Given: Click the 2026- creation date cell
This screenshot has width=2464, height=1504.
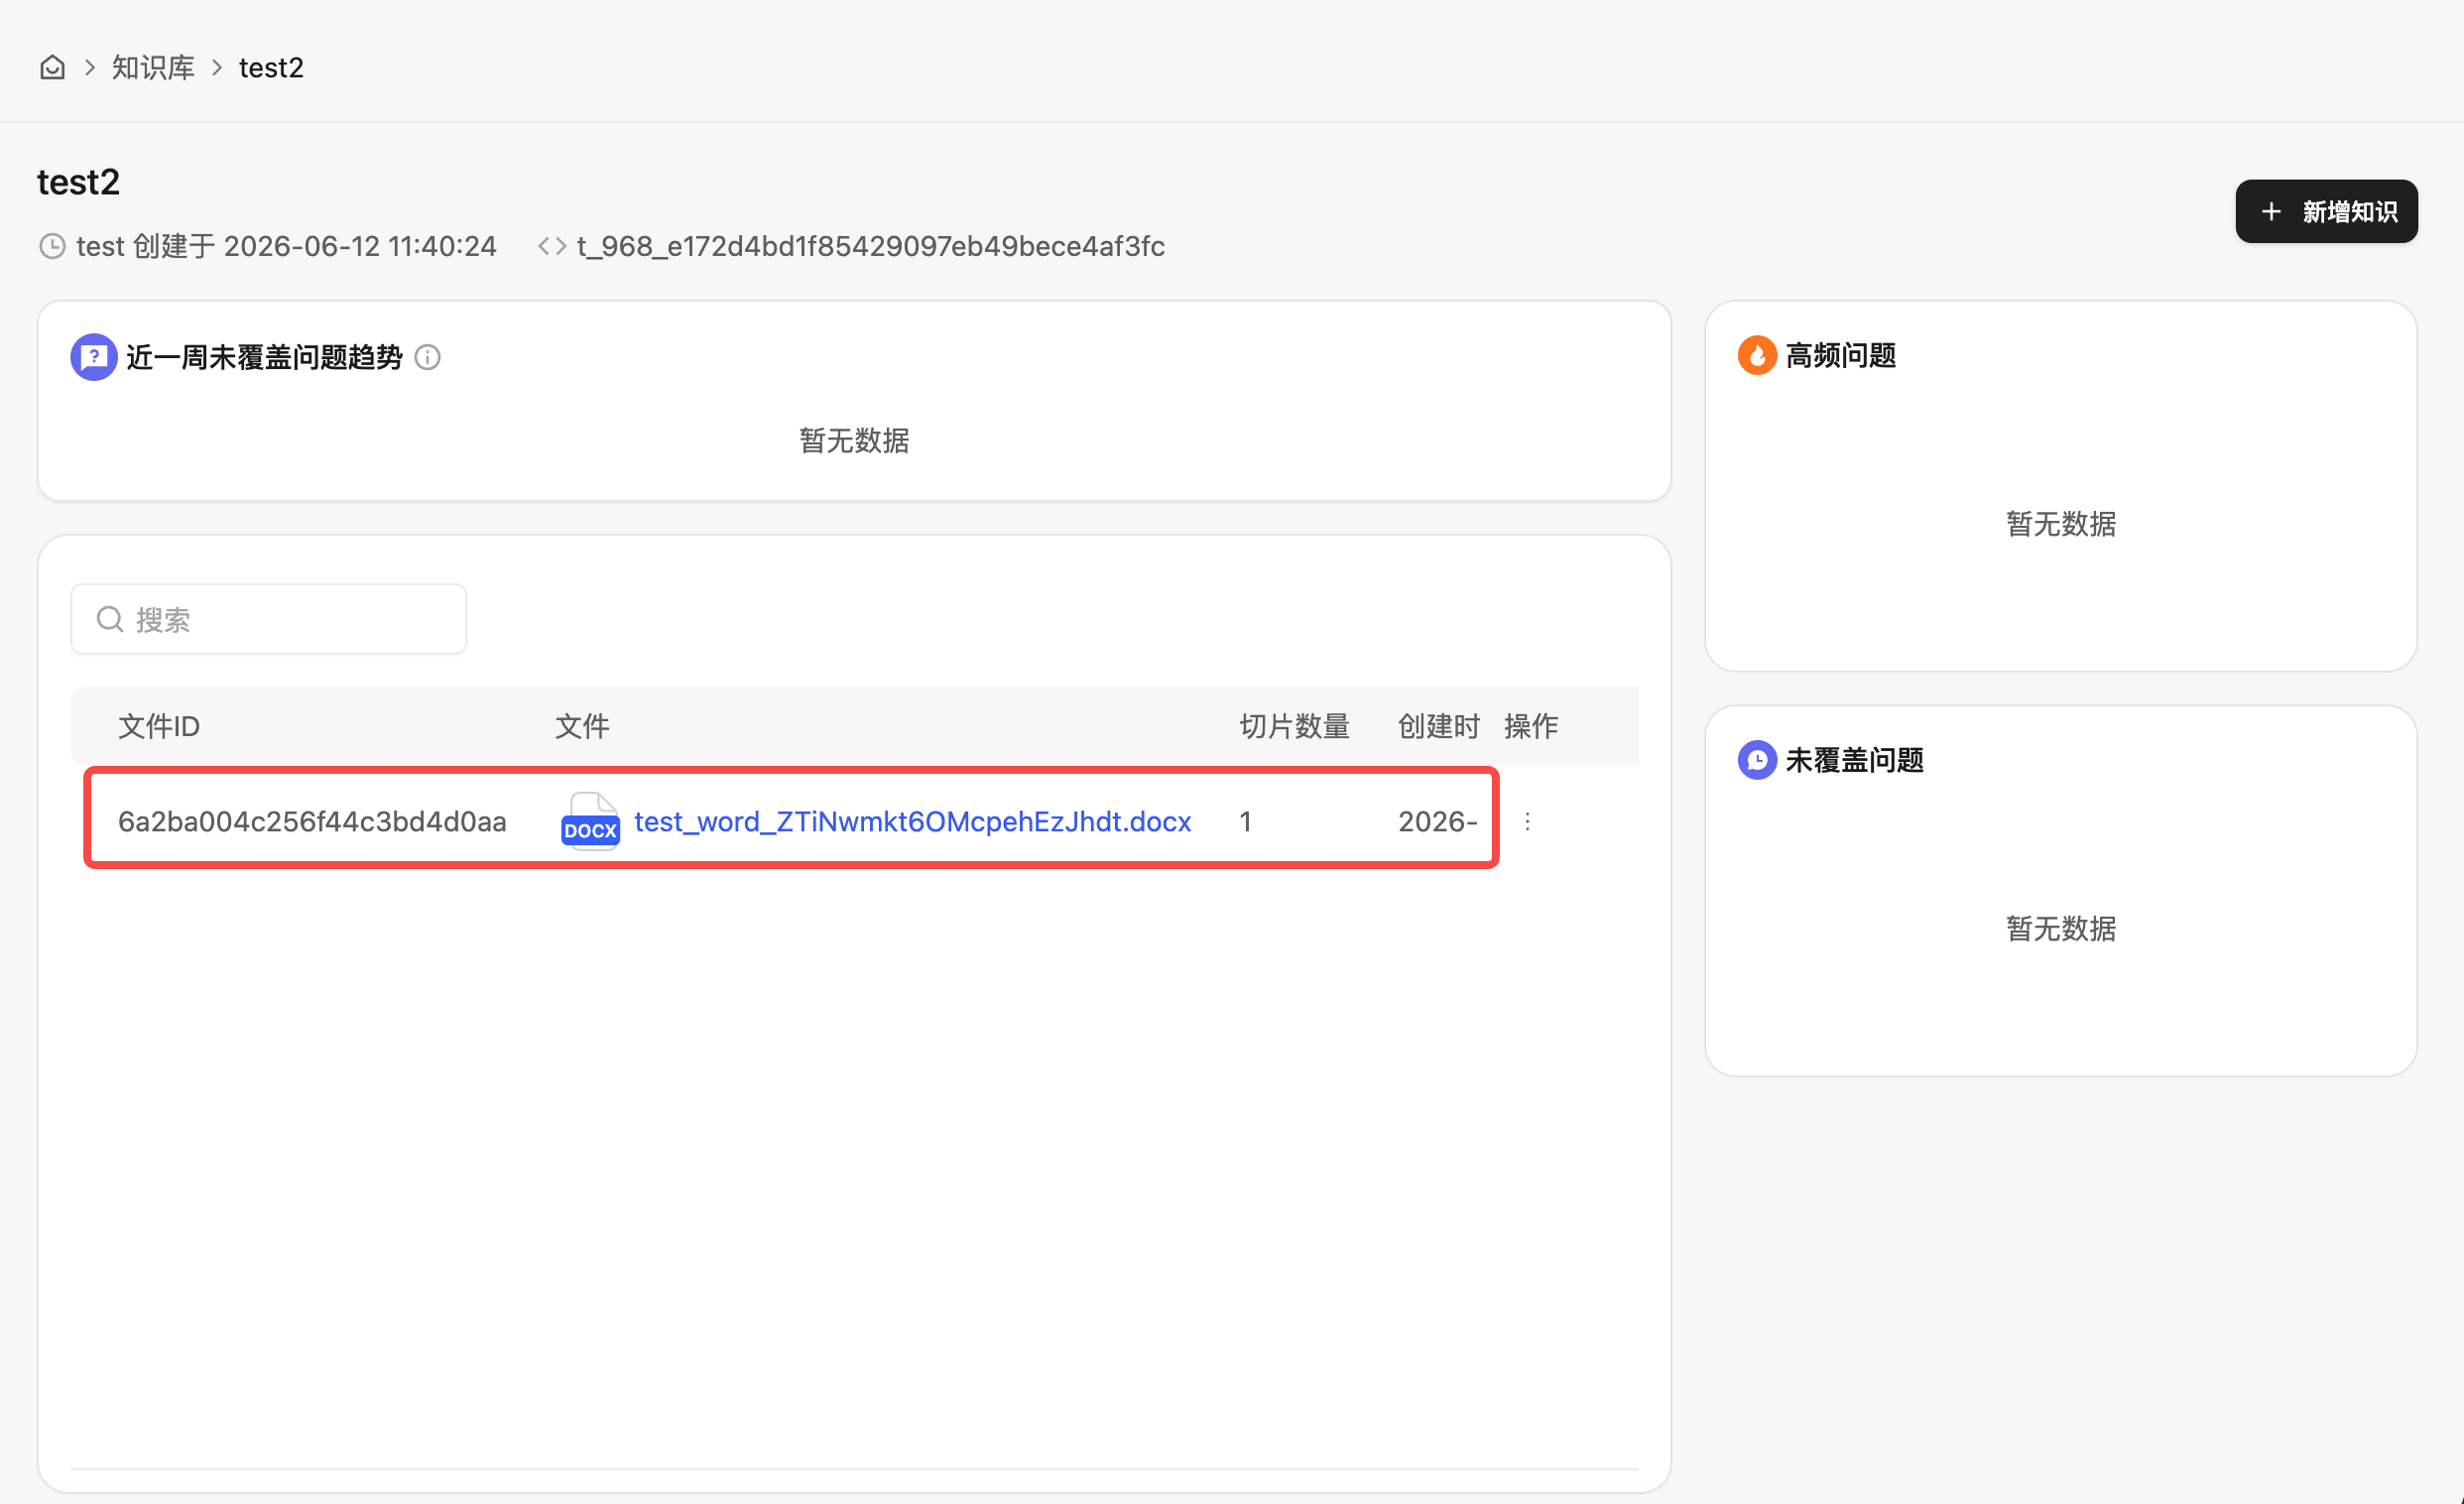Looking at the screenshot, I should (x=1437, y=821).
